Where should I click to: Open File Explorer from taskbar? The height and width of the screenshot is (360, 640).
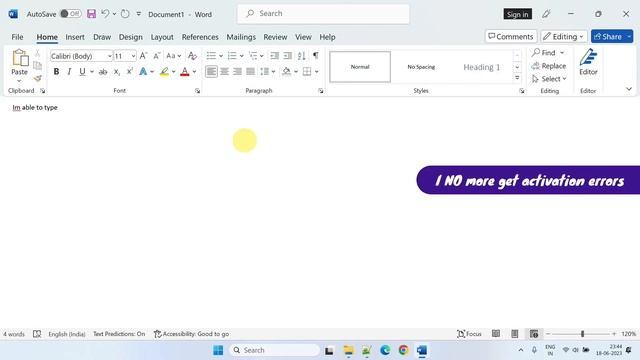[x=348, y=350]
